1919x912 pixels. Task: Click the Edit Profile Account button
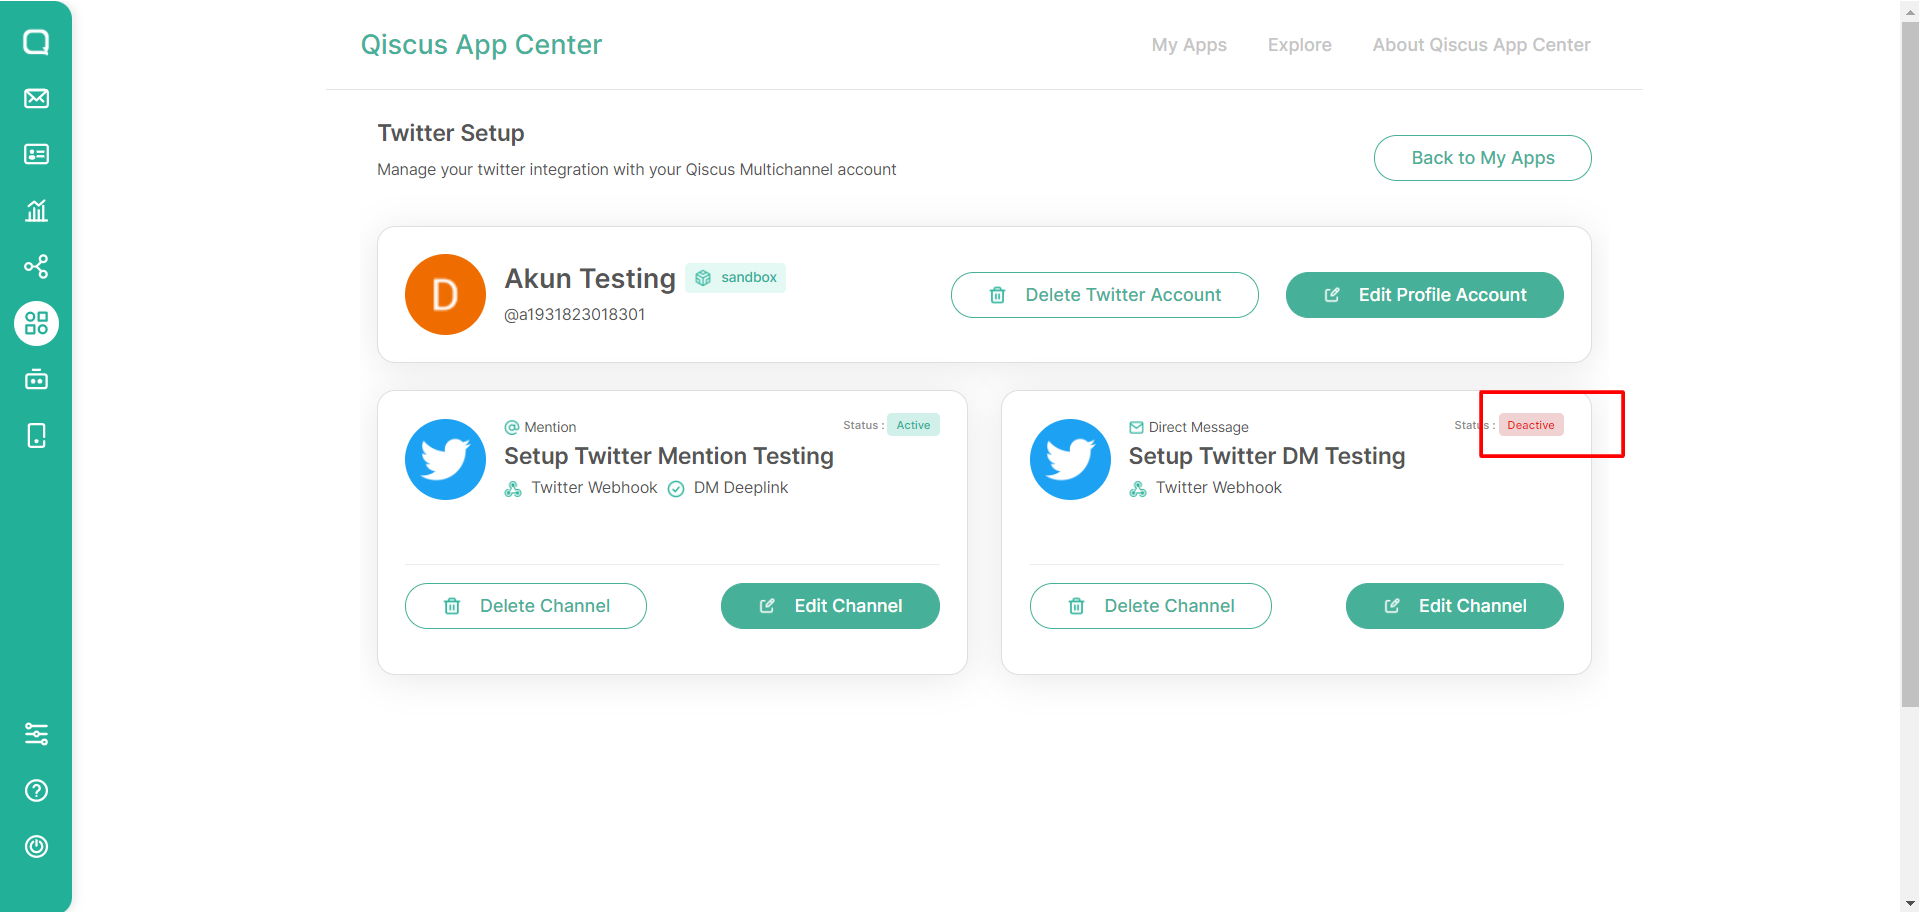[x=1424, y=295]
